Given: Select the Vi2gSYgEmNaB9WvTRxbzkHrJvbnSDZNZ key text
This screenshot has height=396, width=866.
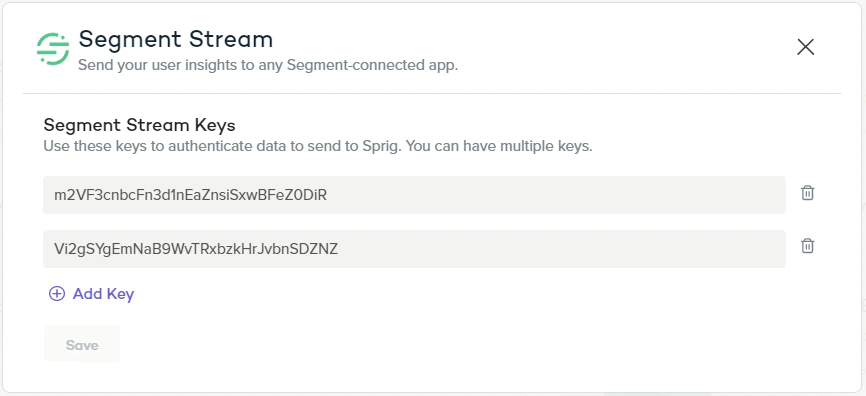Looking at the screenshot, I should click(x=196, y=249).
